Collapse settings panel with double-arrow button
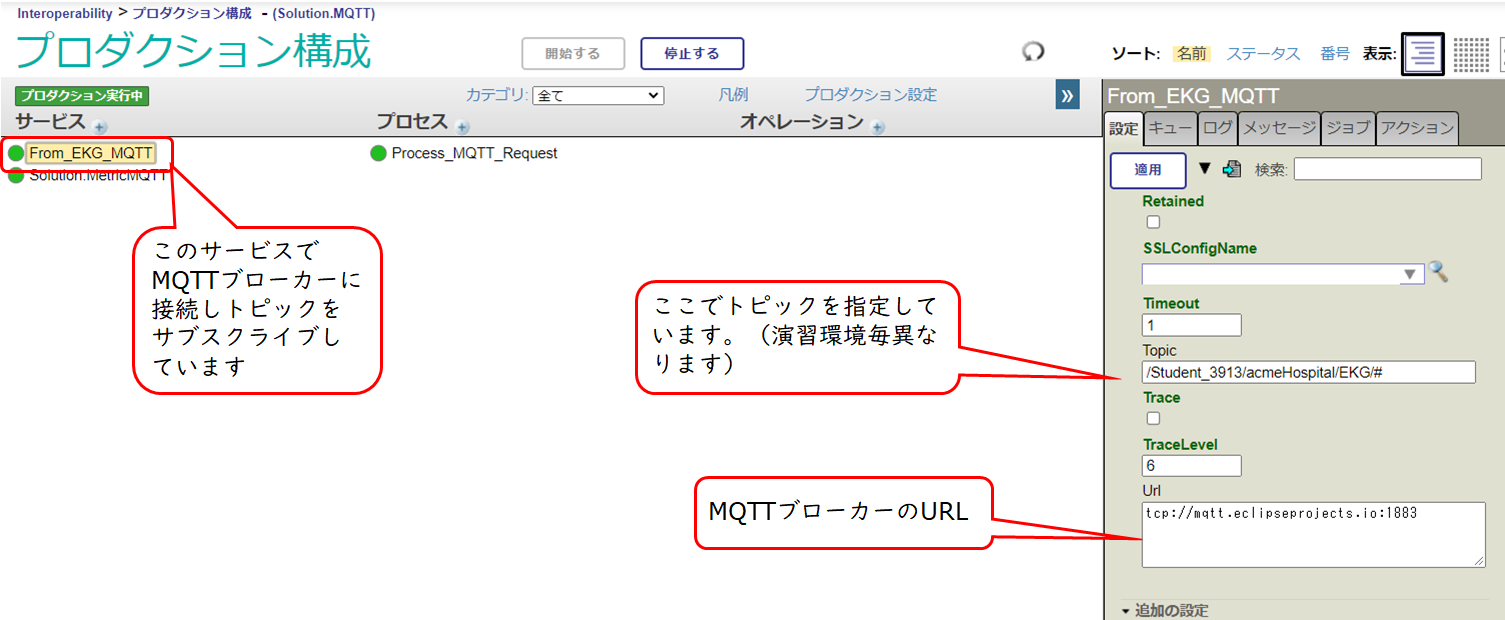1505x620 pixels. 1067,96
